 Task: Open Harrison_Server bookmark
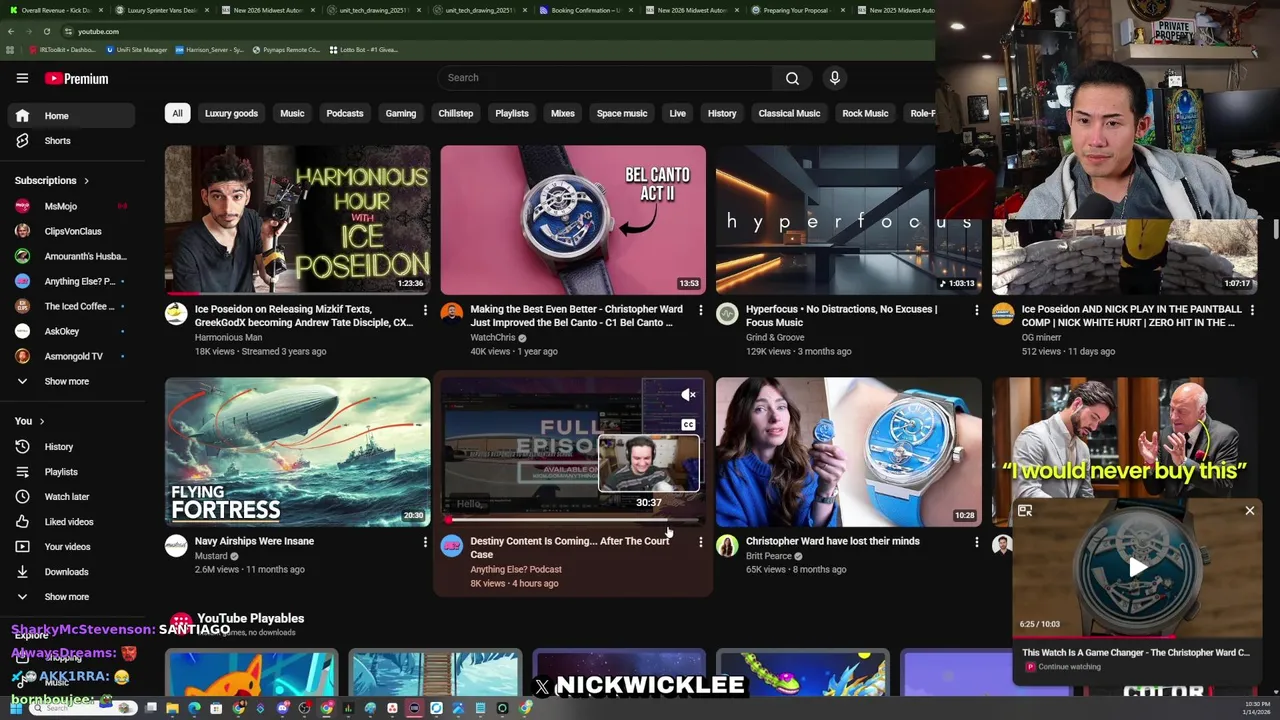click(210, 49)
